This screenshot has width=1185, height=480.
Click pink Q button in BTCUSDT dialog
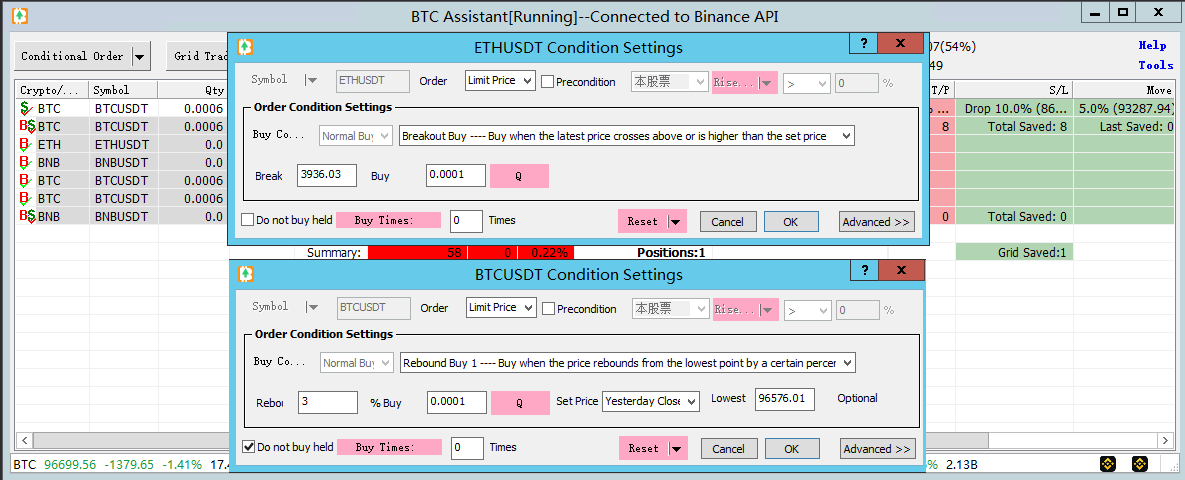(520, 402)
